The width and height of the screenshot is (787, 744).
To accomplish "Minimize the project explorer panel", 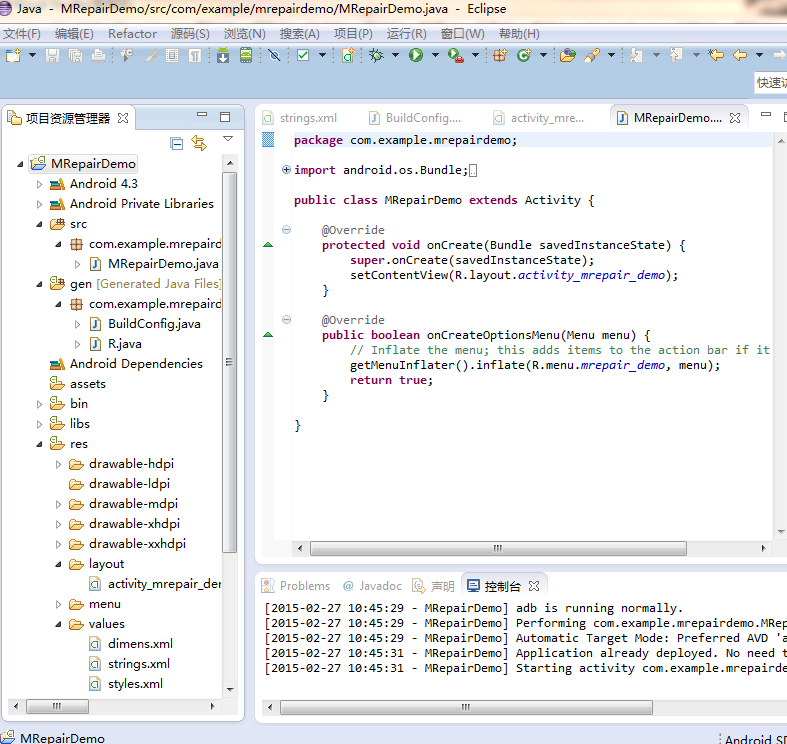I will pyautogui.click(x=202, y=115).
